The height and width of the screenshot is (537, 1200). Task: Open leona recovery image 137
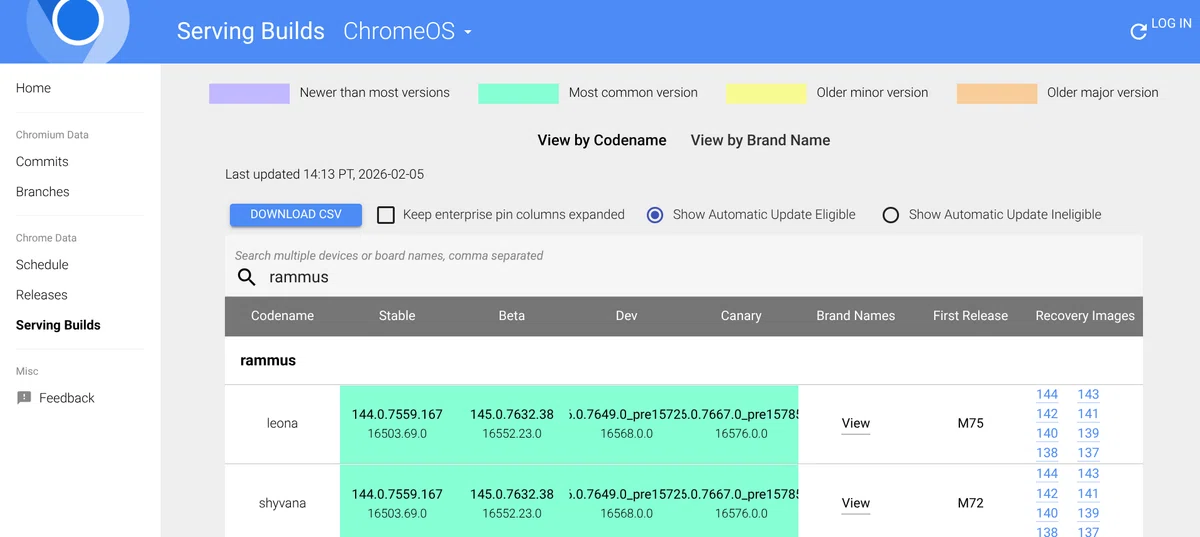(x=1088, y=453)
